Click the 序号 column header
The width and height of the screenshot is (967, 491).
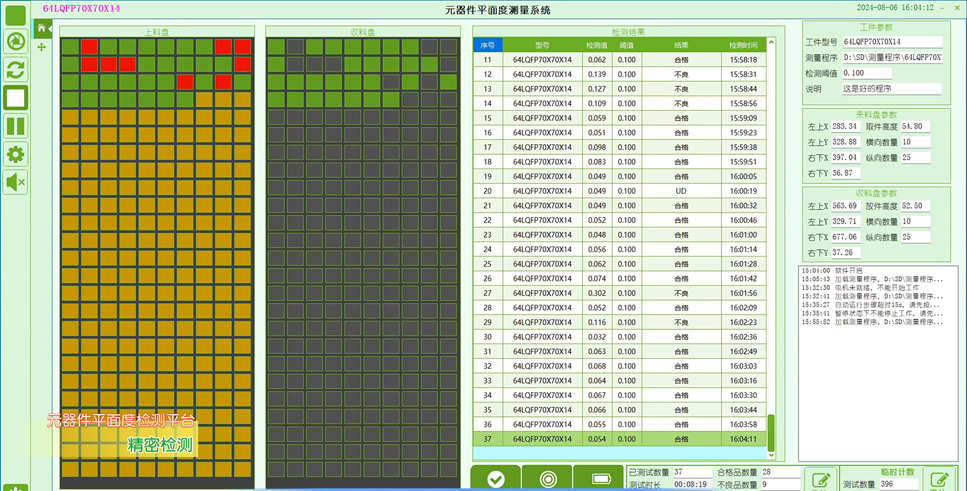click(x=487, y=45)
